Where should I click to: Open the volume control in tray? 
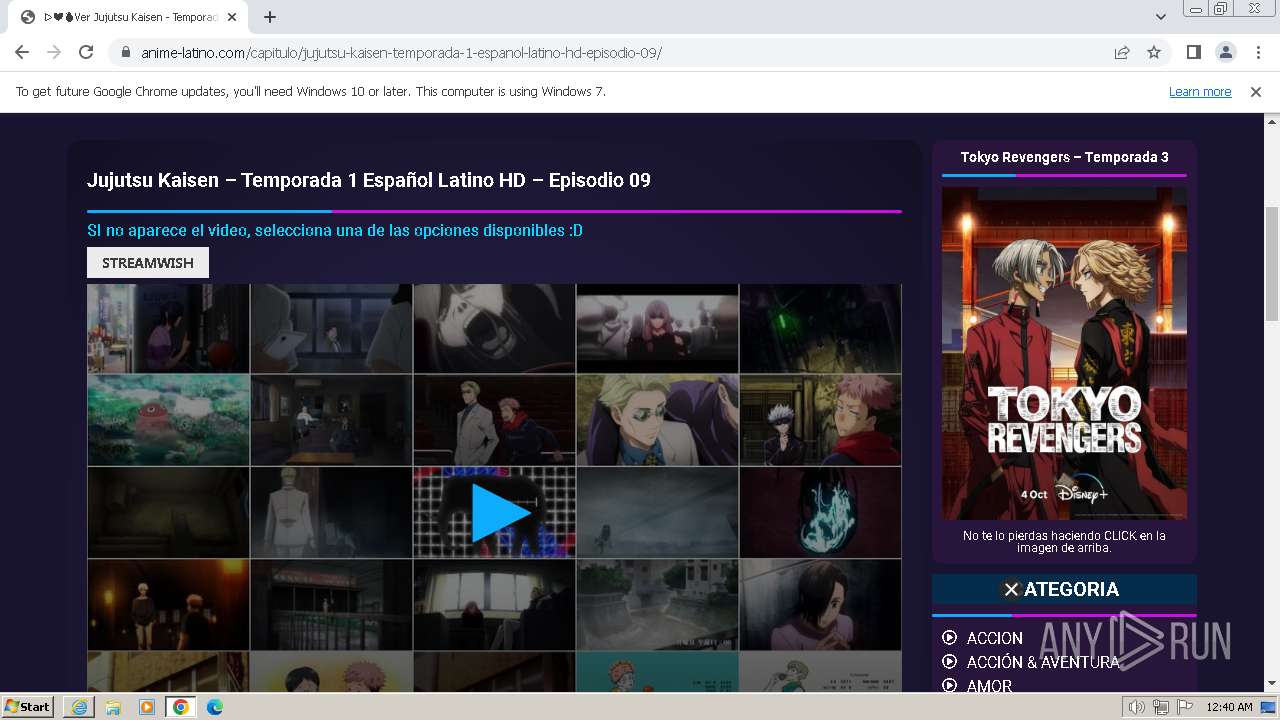(1136, 707)
